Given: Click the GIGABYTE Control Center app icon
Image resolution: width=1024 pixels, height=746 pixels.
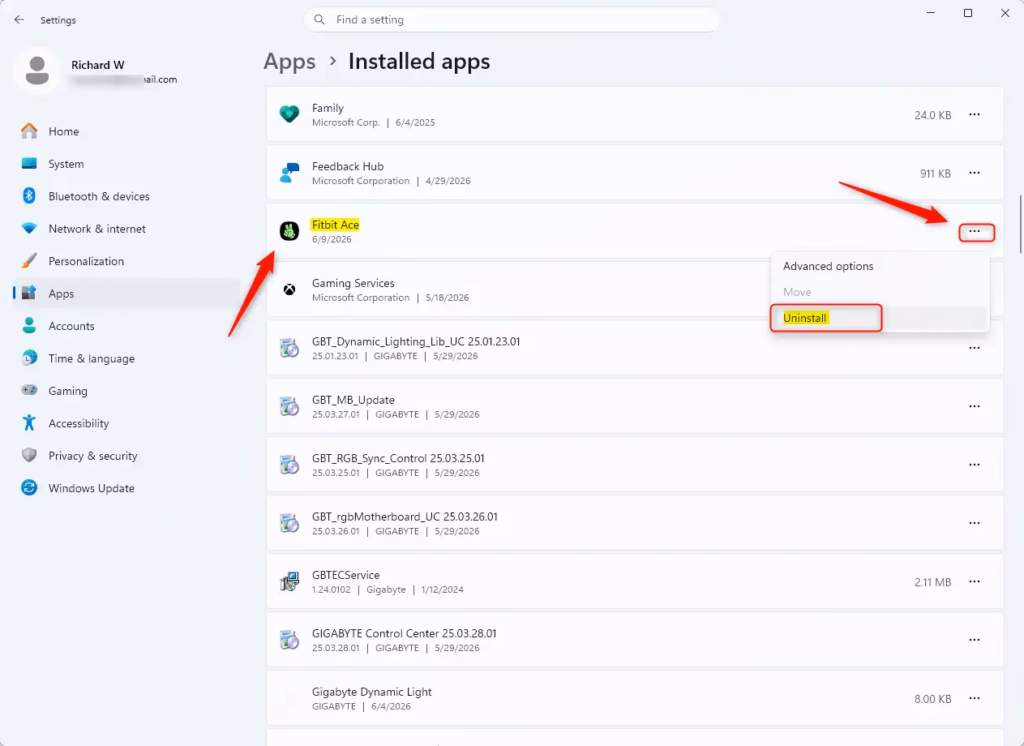Looking at the screenshot, I should 289,640.
